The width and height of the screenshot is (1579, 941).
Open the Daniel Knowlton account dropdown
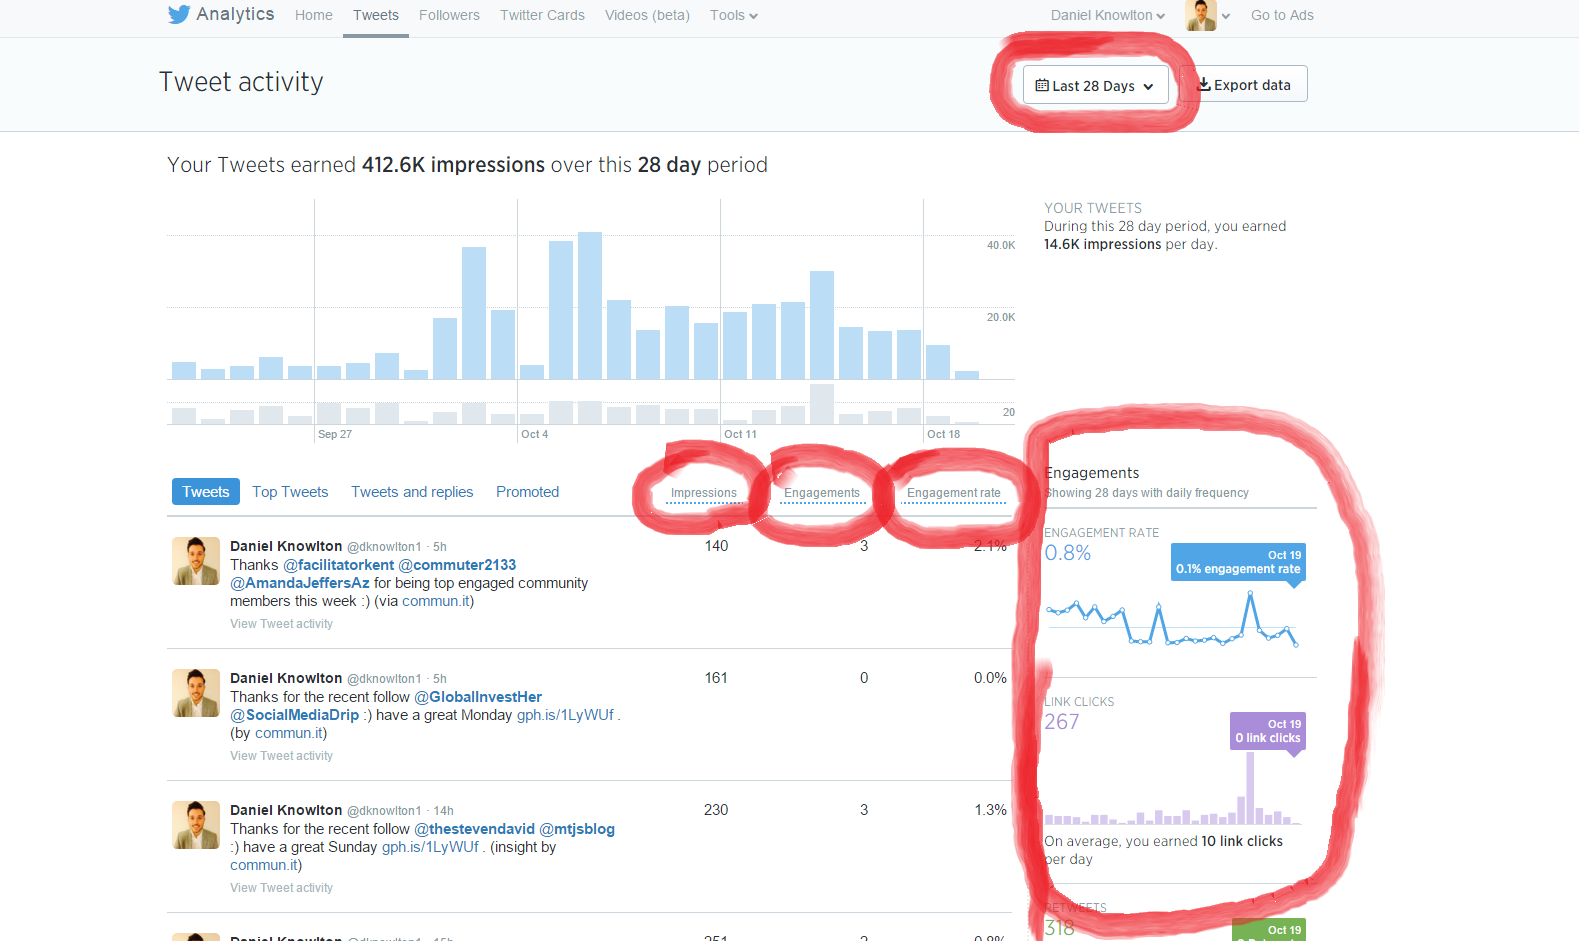coord(1107,15)
